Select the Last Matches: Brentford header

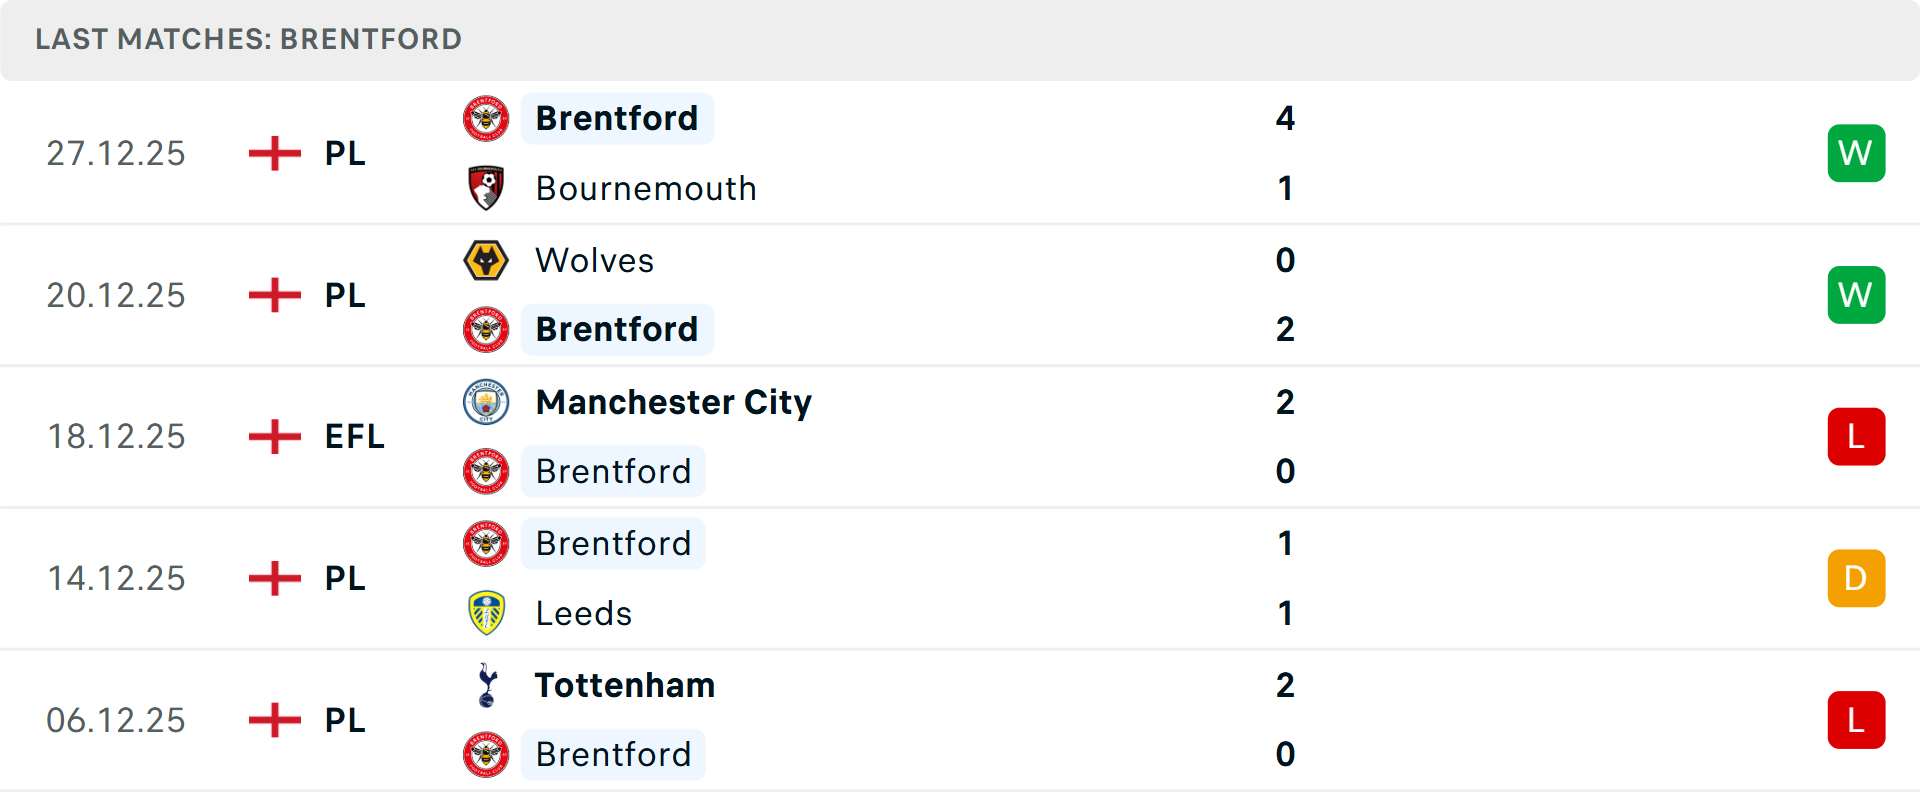pyautogui.click(x=248, y=39)
